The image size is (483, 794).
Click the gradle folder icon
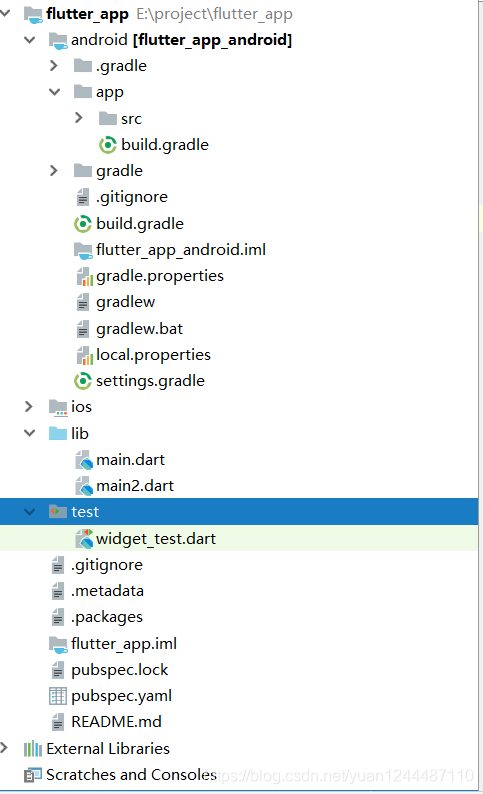[x=83, y=171]
